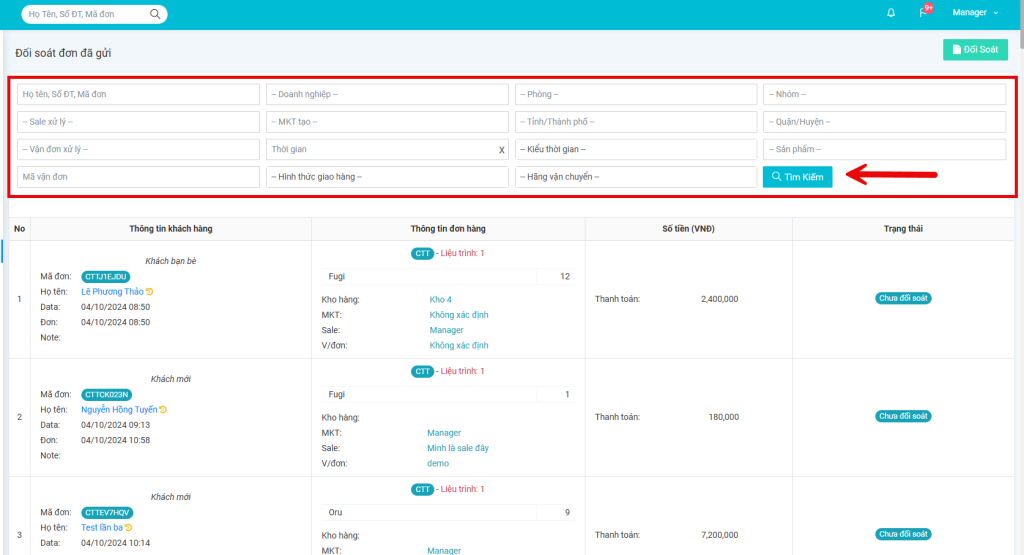Screen dimensions: 1024x555
Task: Click order code badge CTTCK023N
Action: pyautogui.click(x=106, y=394)
